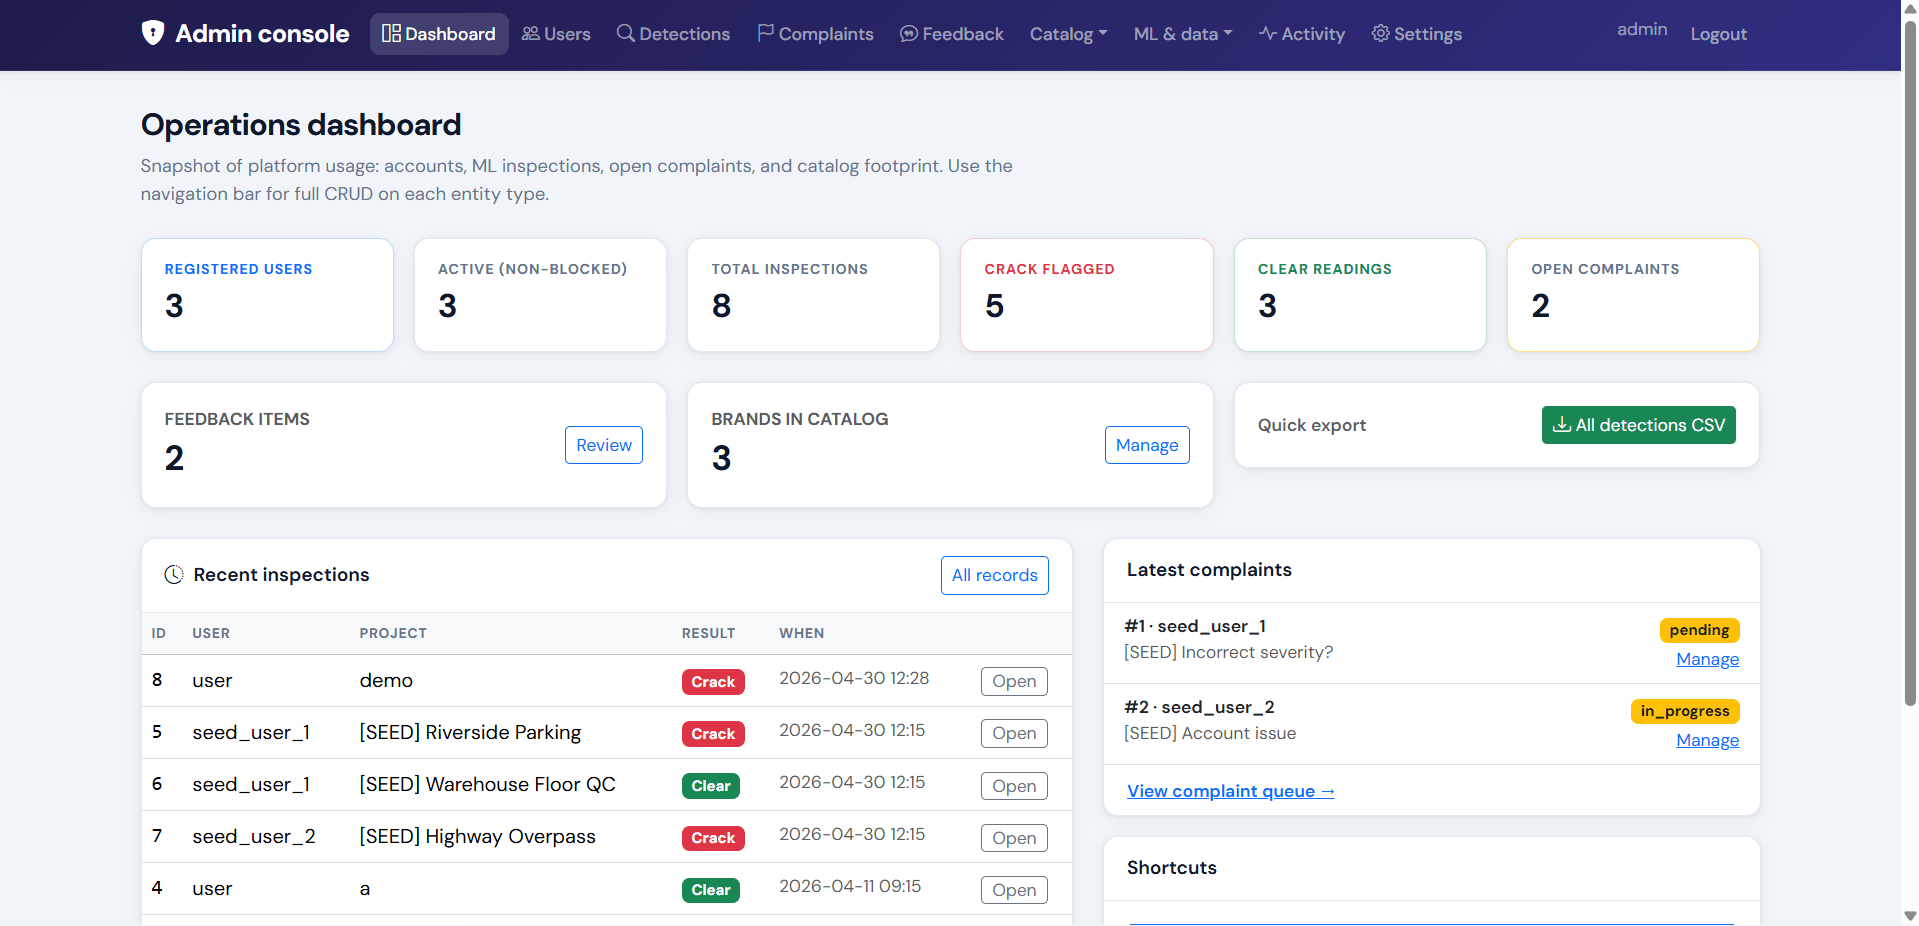Click the Users people icon
This screenshot has height=926, width=1919.
click(x=531, y=33)
